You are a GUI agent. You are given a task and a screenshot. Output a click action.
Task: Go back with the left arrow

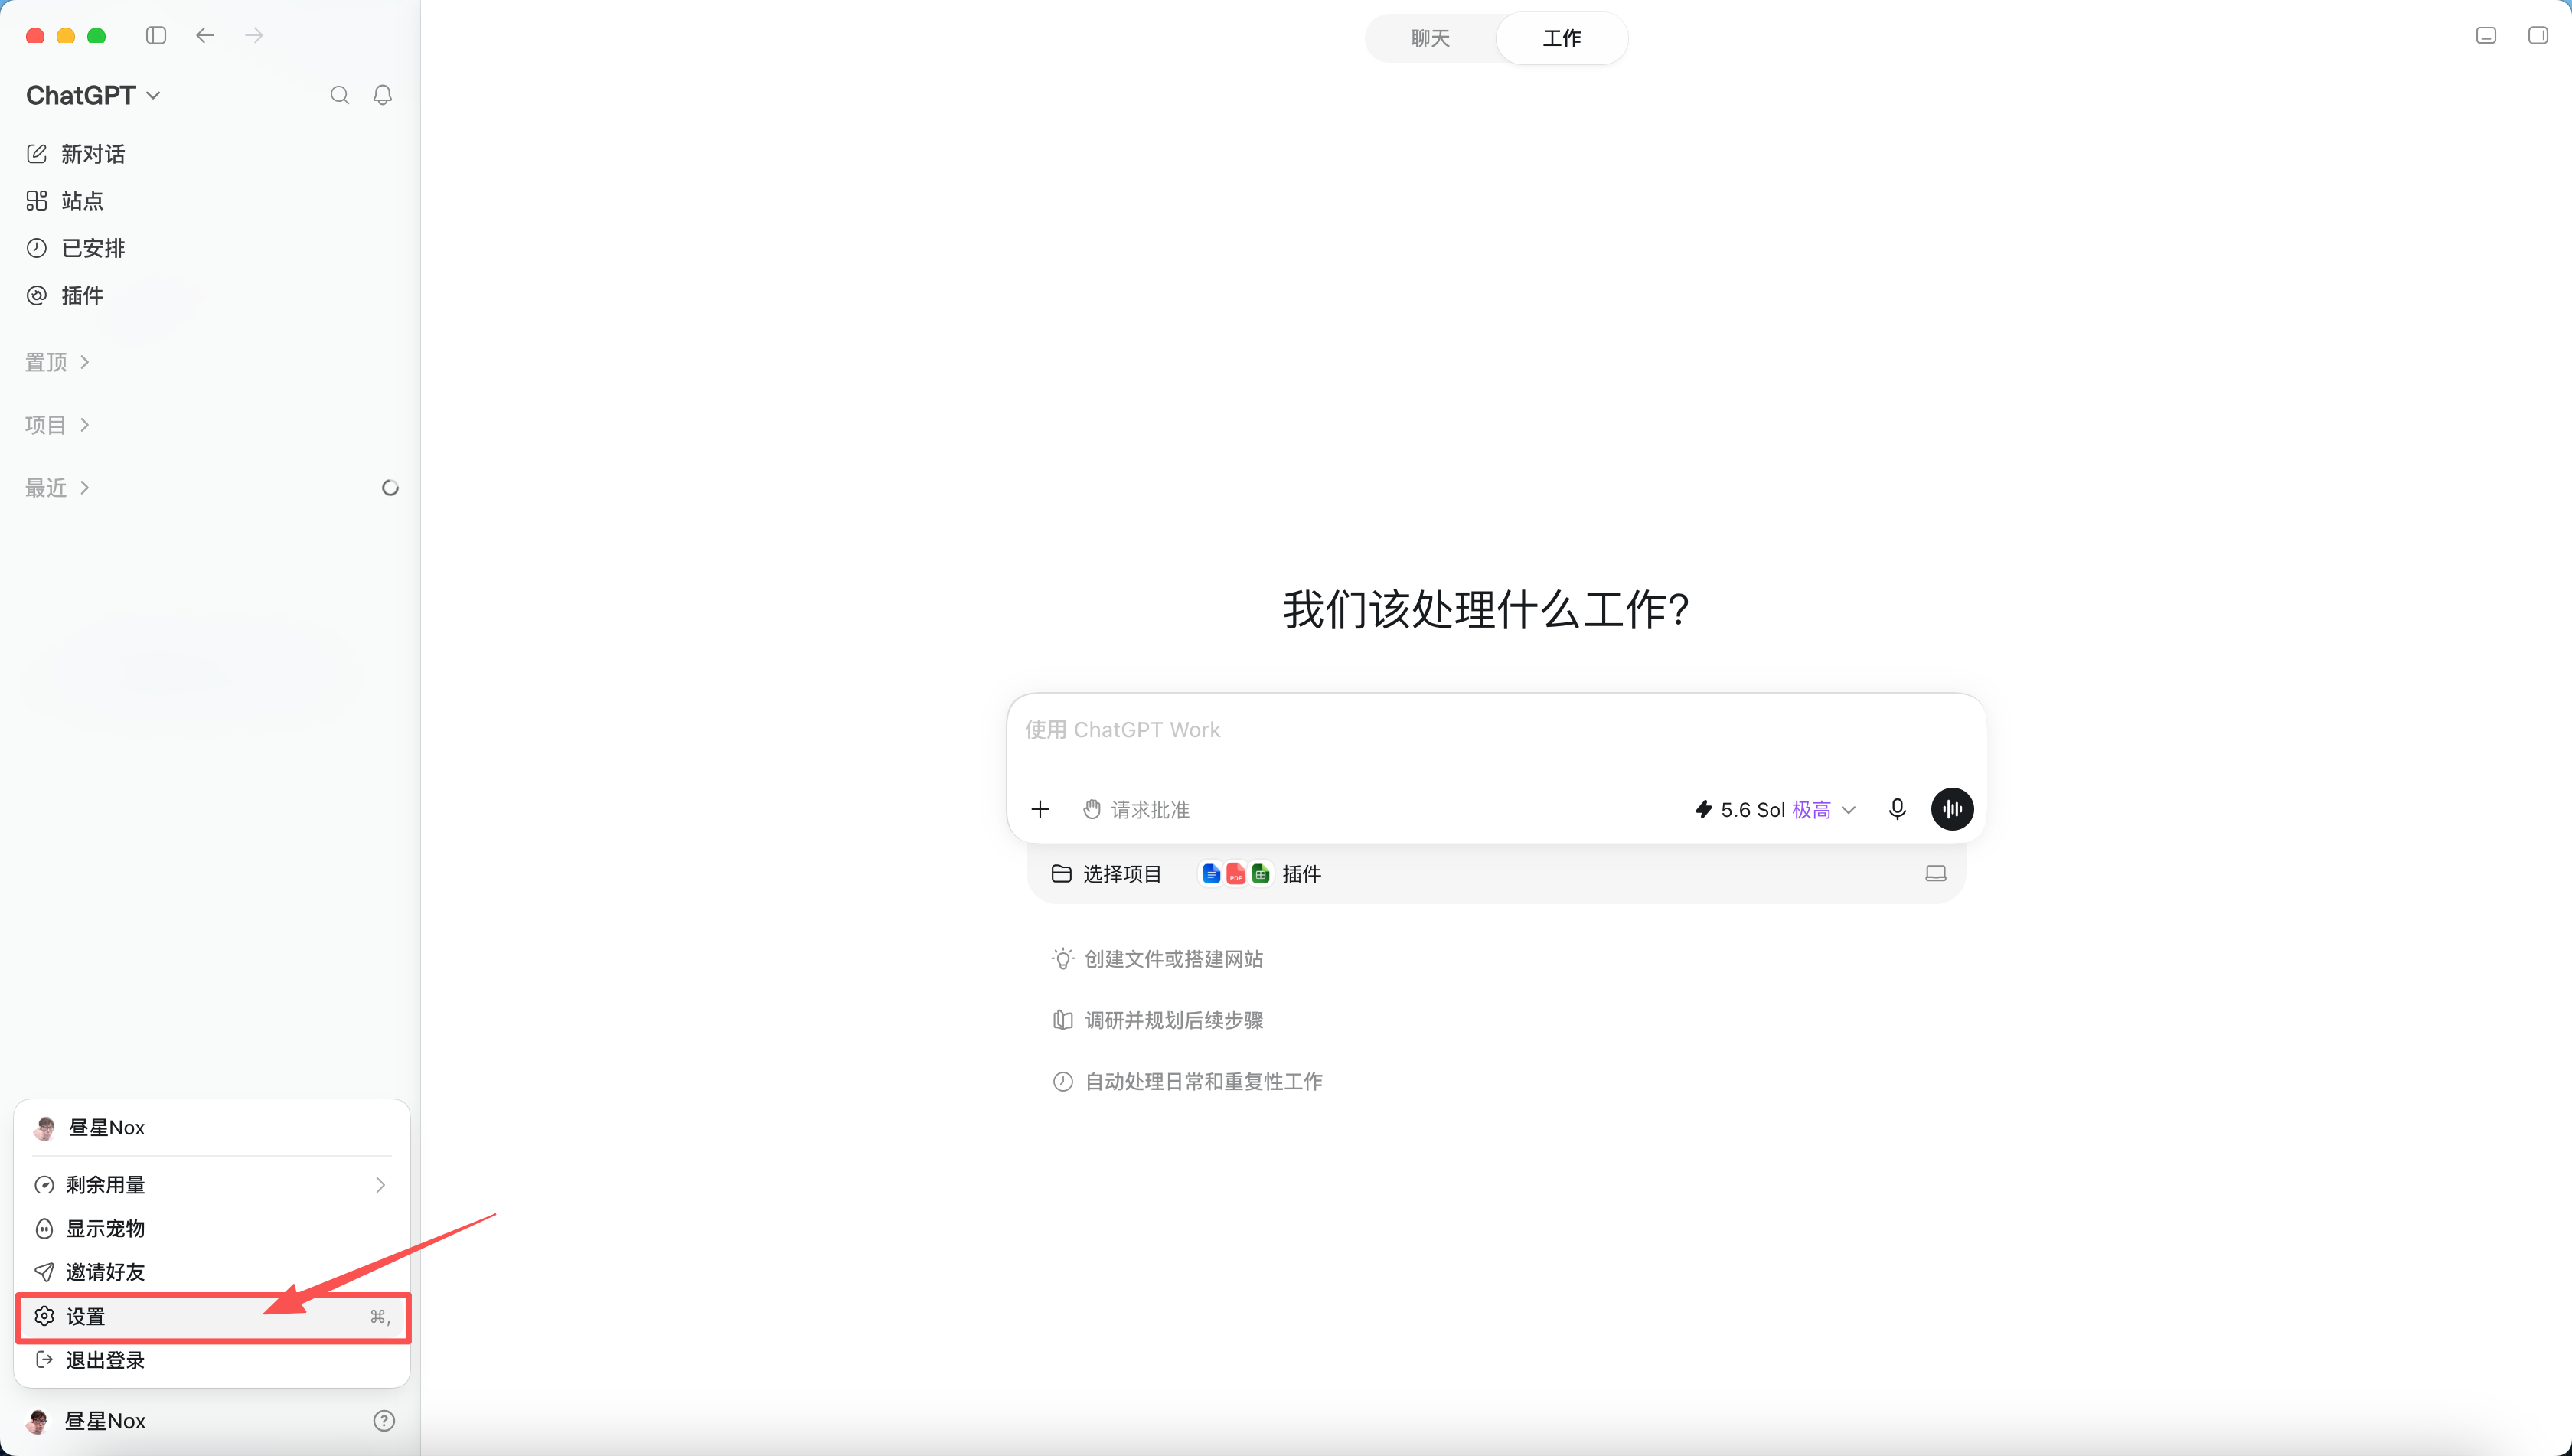[205, 36]
